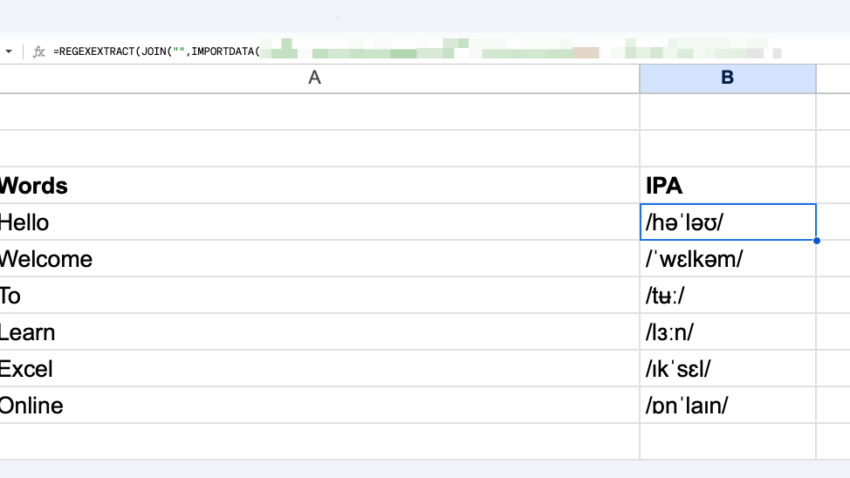Screen dimensions: 850x478
Task: Select the /tʉː/ IPA cell
Action: tap(727, 296)
